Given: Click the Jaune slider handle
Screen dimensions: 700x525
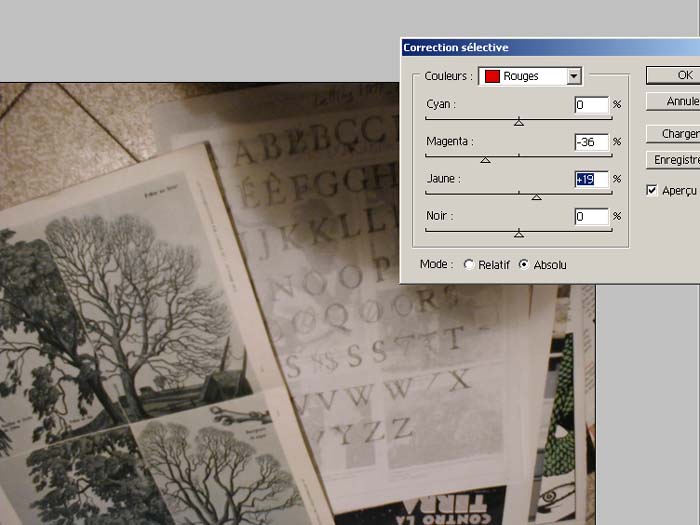Looking at the screenshot, I should pos(537,197).
